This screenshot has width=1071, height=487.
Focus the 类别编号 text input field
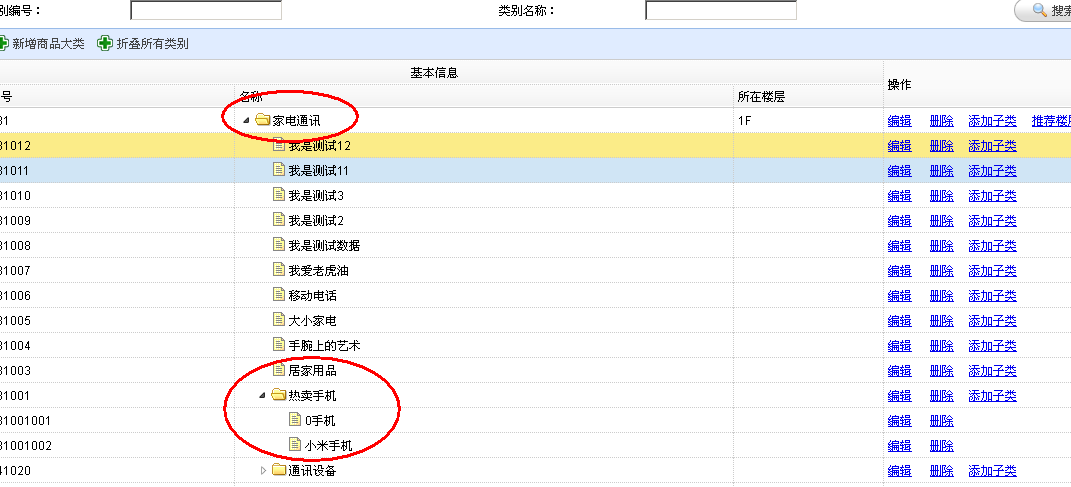206,11
